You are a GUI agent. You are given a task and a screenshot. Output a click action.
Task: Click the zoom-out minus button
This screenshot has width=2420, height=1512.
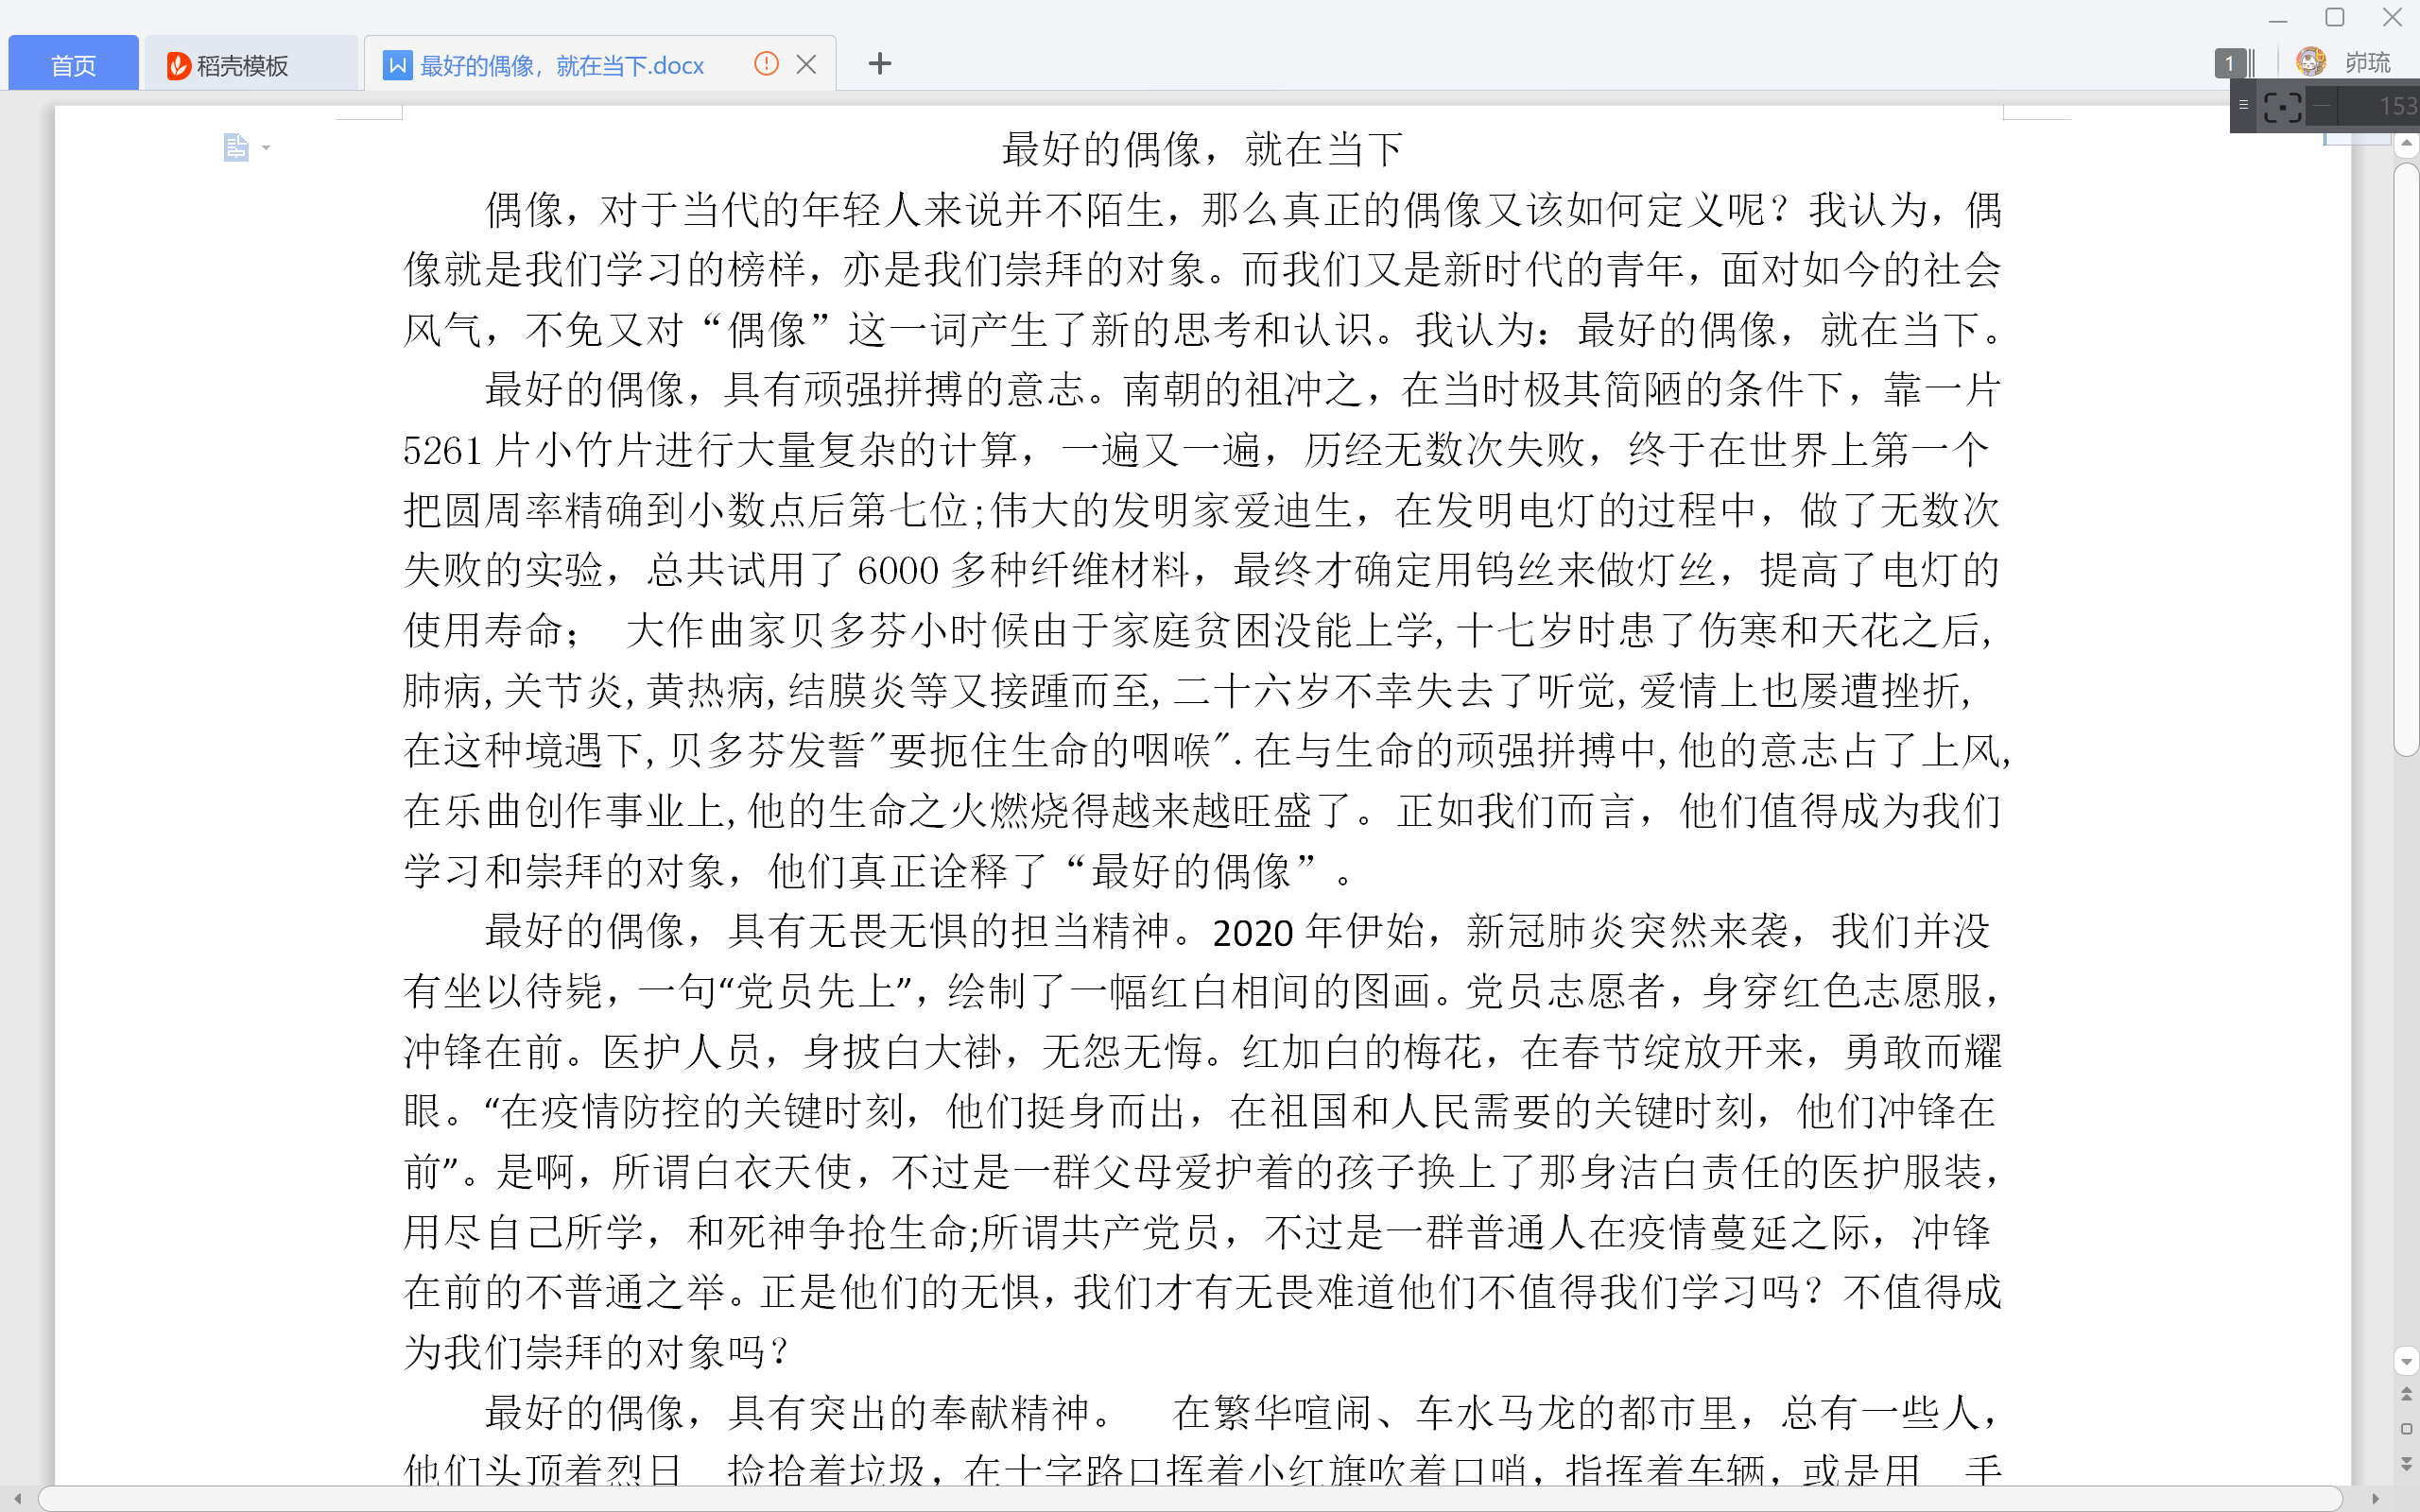[x=2322, y=105]
